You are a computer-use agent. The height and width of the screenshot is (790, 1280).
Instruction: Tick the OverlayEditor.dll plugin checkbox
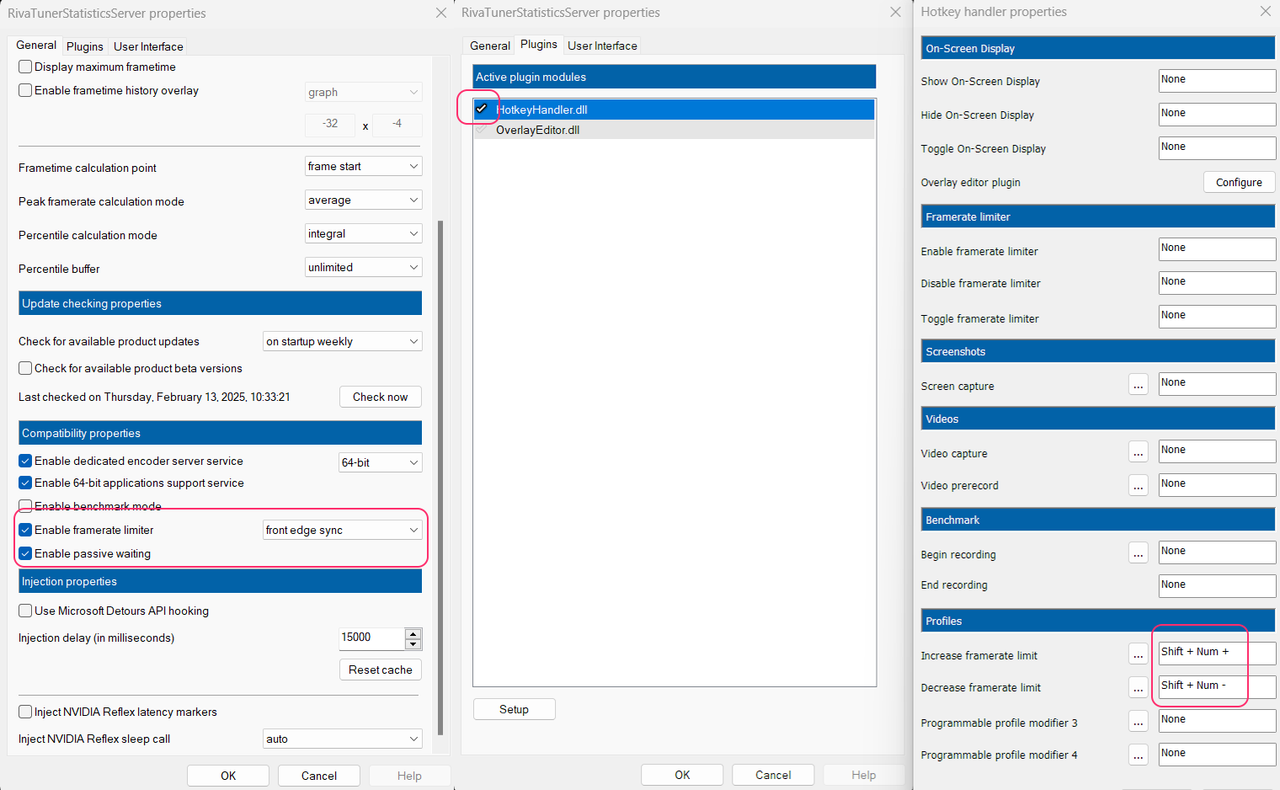click(482, 130)
